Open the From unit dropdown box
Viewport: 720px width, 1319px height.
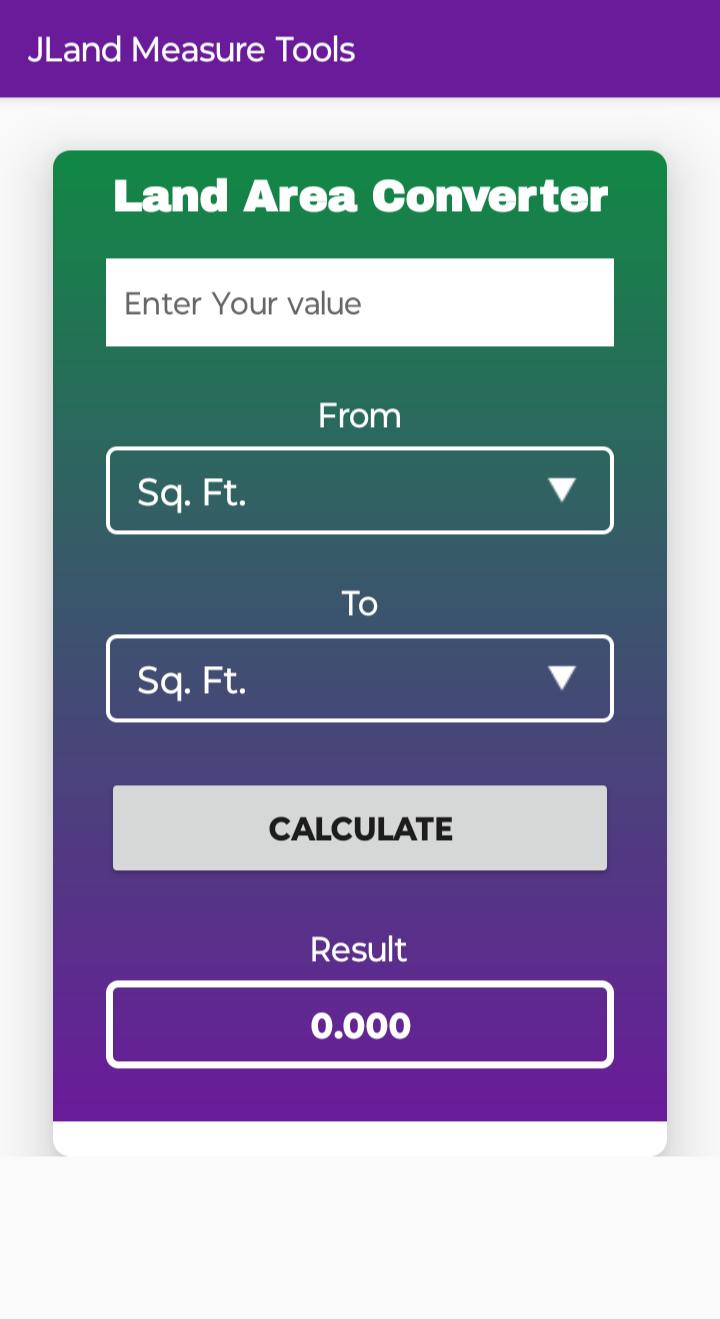pyautogui.click(x=360, y=490)
